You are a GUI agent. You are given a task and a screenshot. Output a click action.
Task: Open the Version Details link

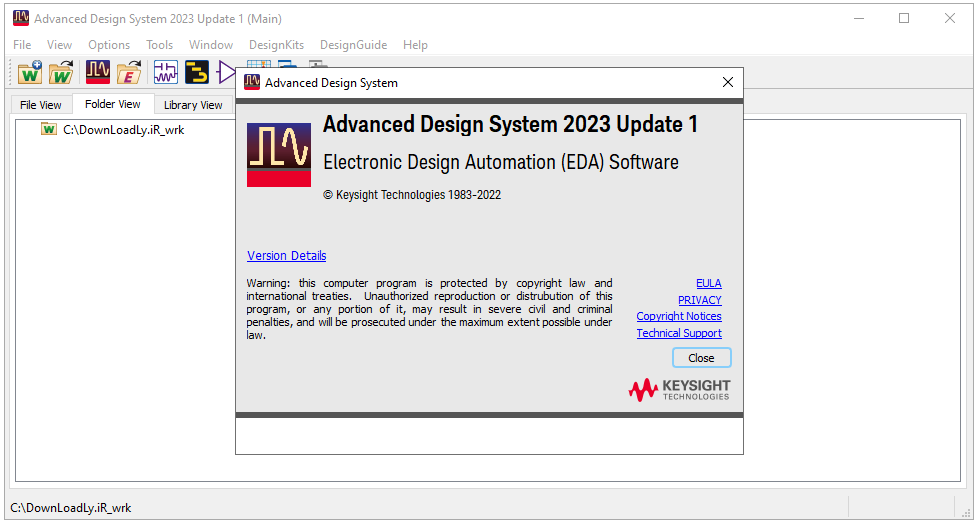(286, 256)
